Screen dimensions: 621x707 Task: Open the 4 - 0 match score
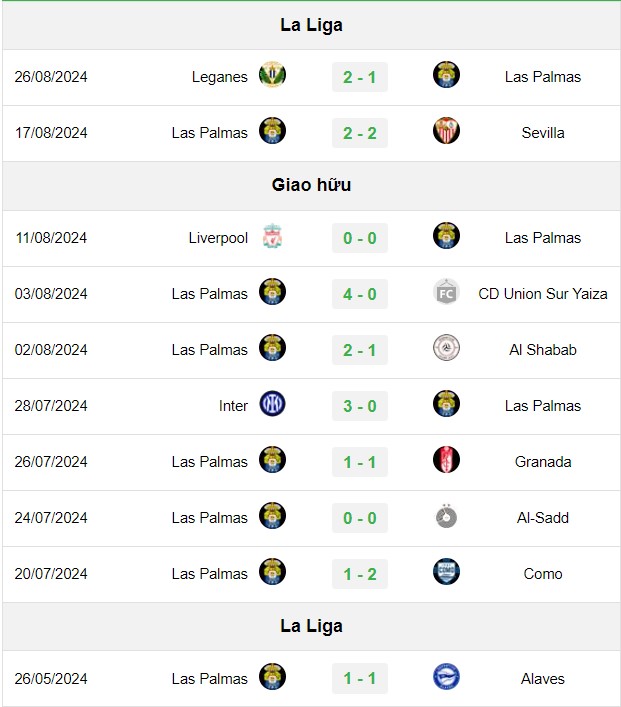click(x=360, y=294)
